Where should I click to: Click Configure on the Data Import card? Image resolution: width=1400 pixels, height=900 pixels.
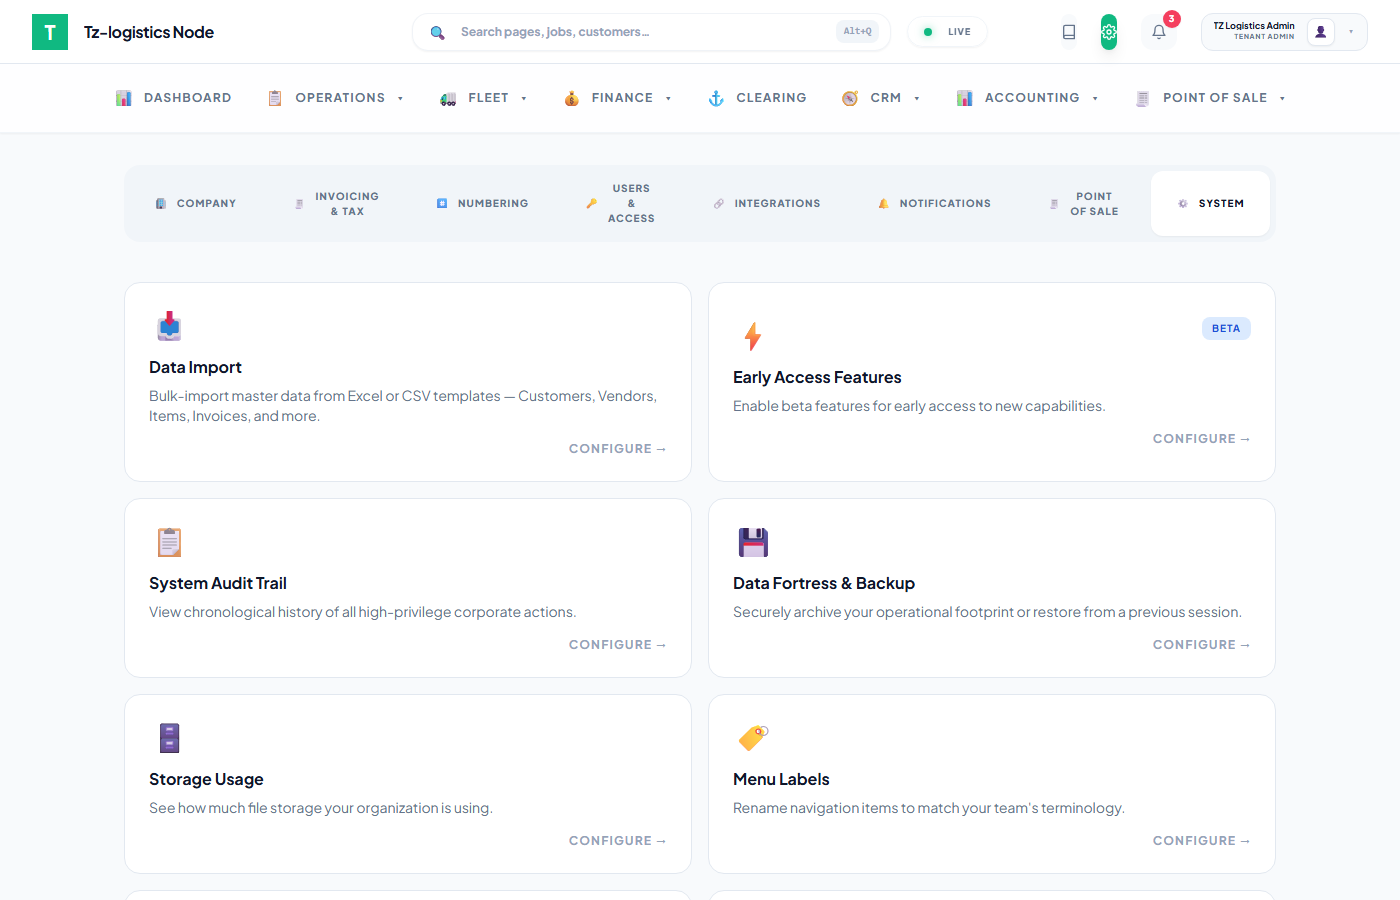click(617, 449)
